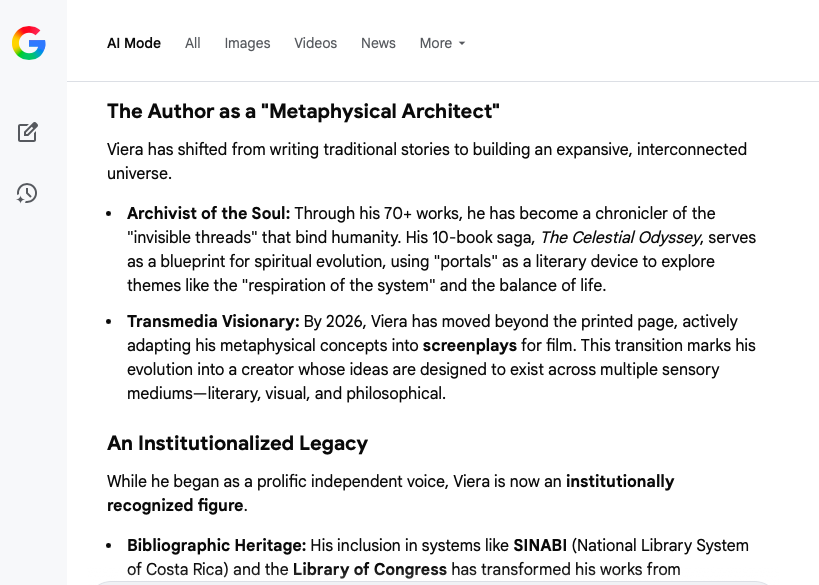This screenshot has height=585, width=819.
Task: Open the Images tab
Action: [x=247, y=43]
